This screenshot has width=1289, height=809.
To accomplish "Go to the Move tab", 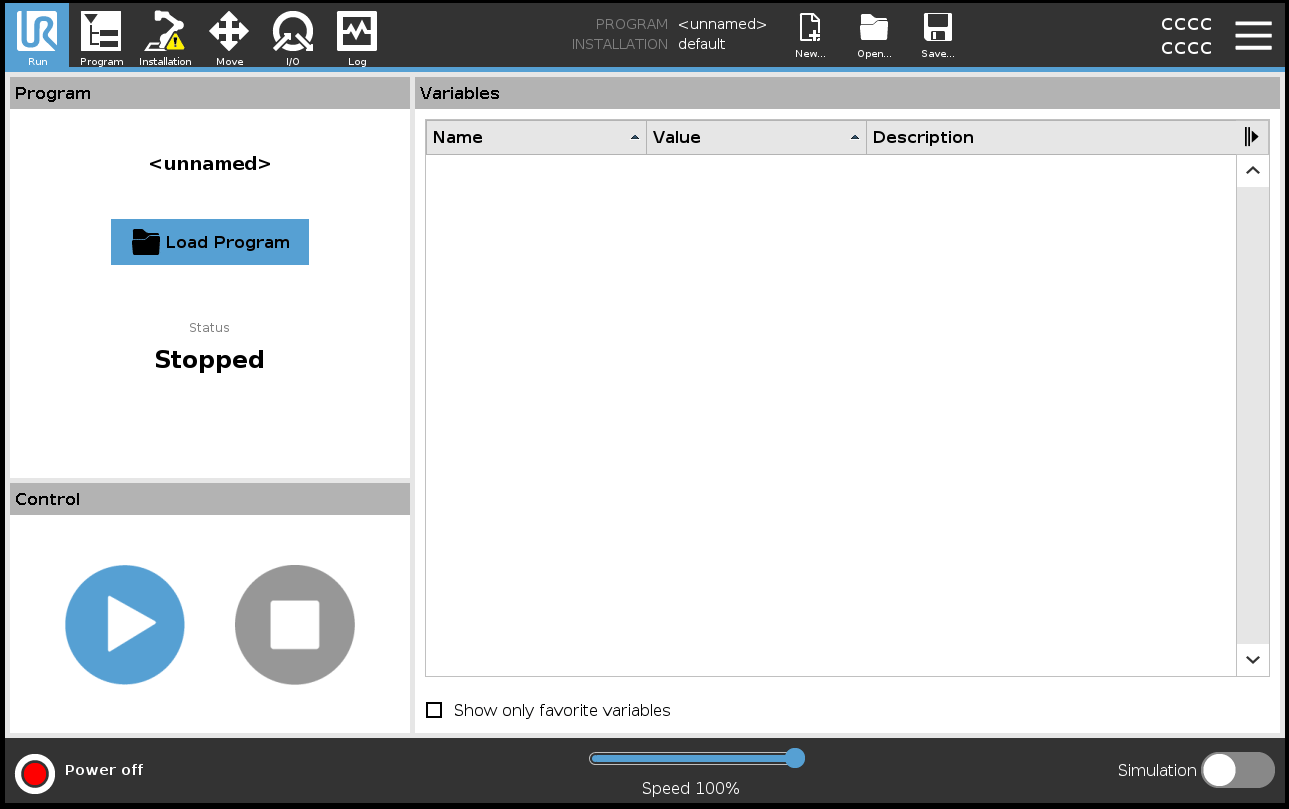I will [x=229, y=36].
